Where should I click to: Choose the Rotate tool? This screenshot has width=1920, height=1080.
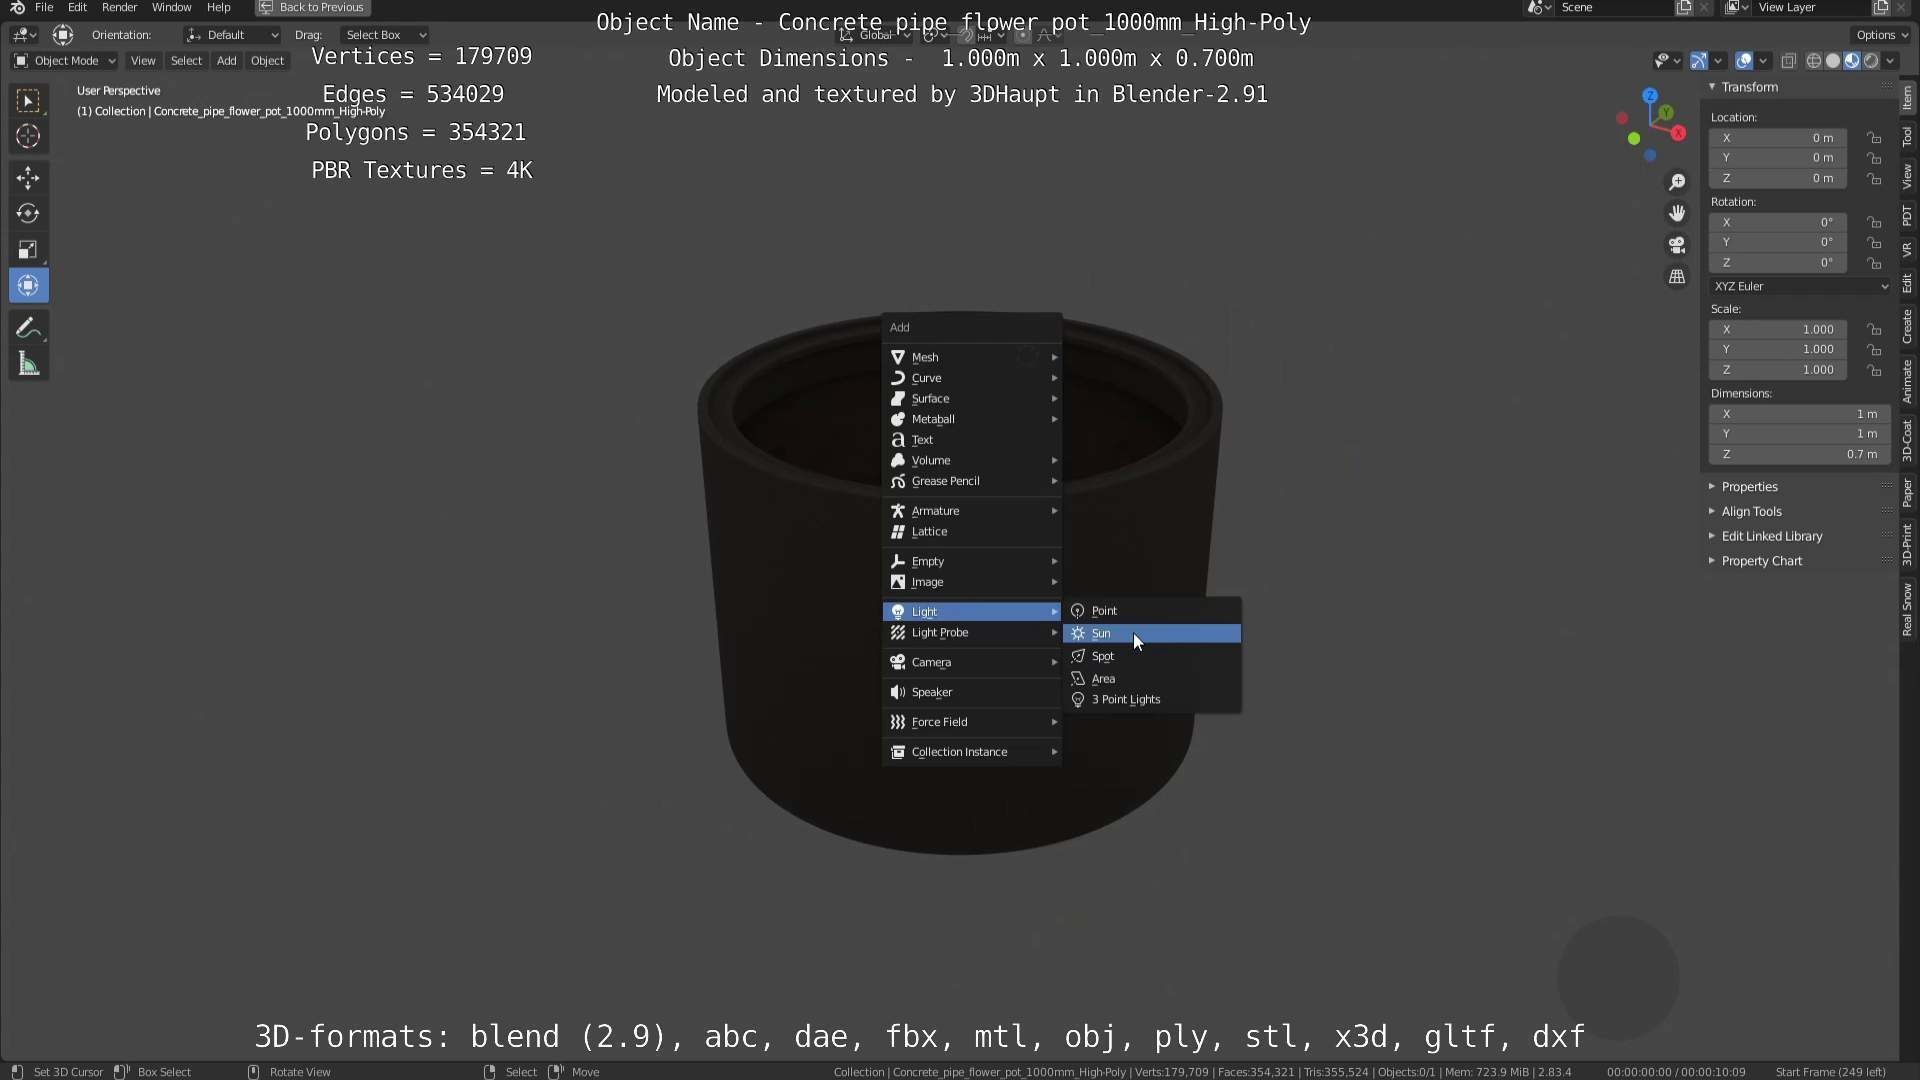coord(28,213)
